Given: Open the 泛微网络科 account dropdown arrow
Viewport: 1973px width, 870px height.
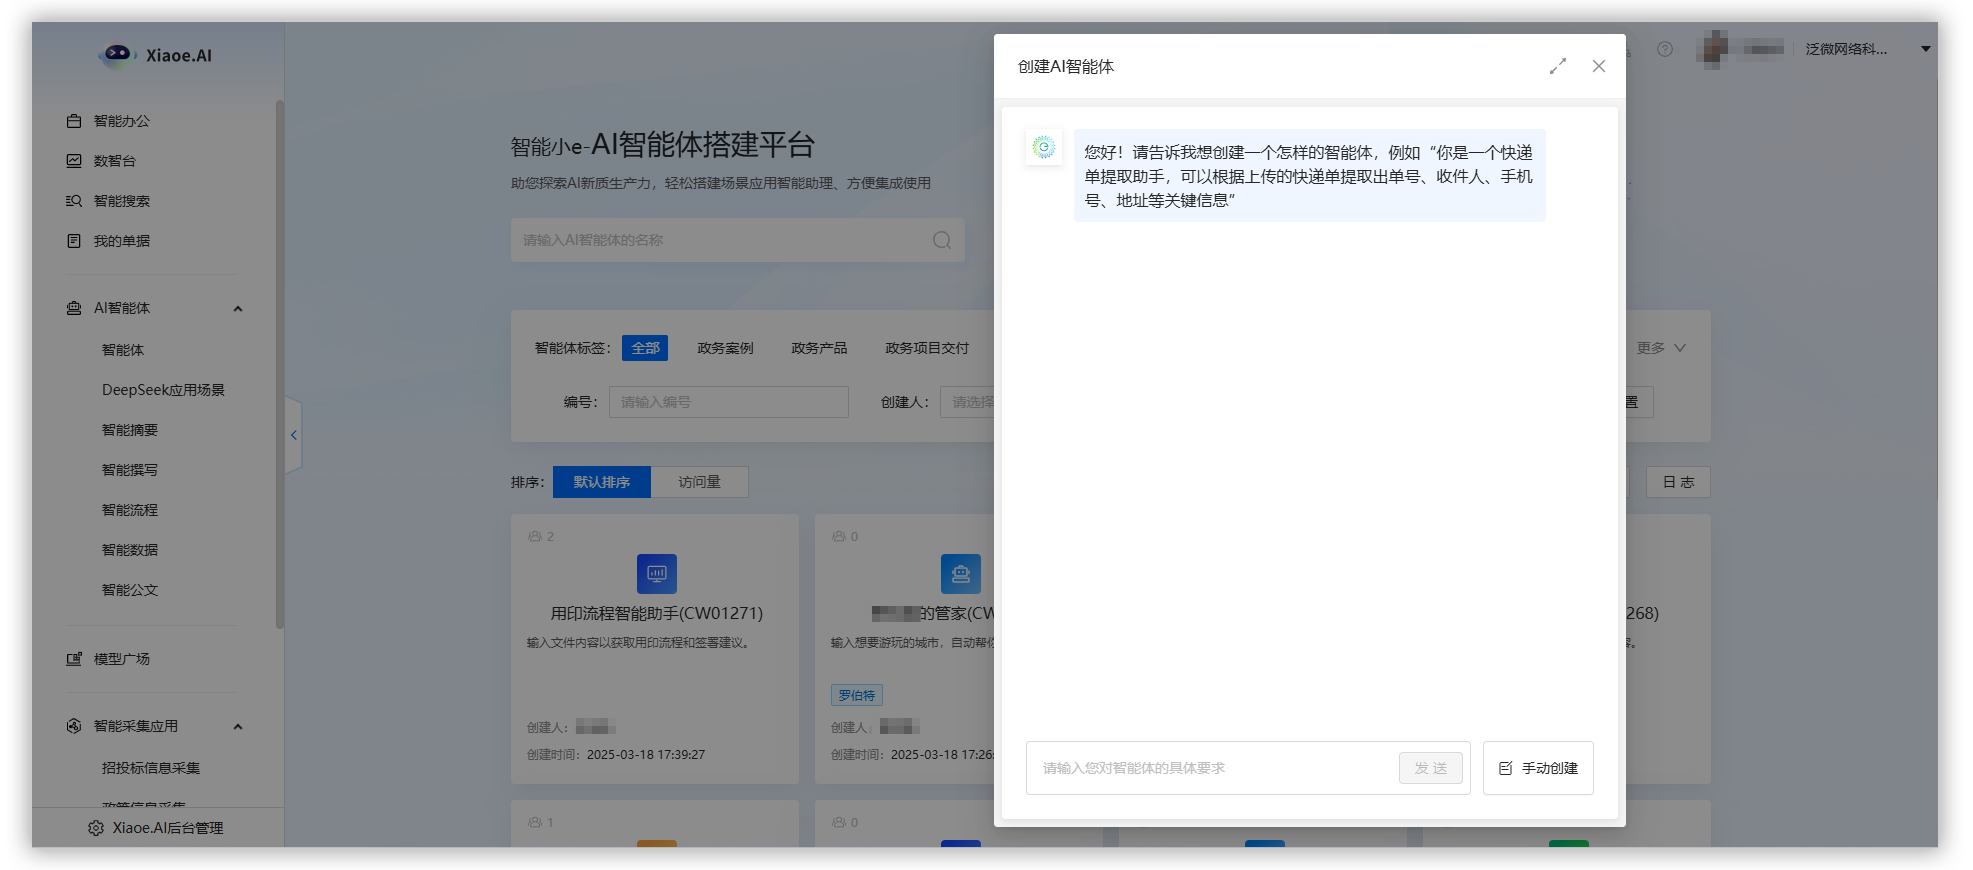Looking at the screenshot, I should click(1925, 49).
